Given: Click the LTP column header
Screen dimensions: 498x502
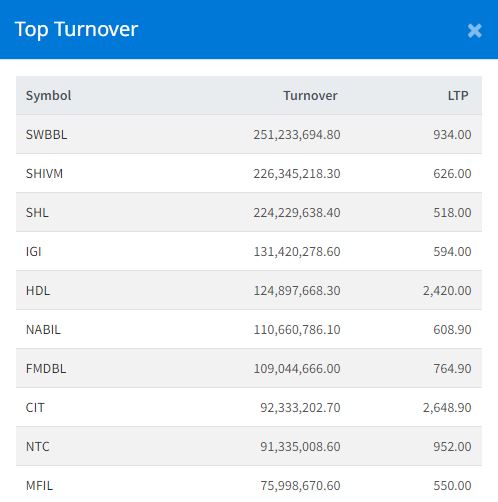Looking at the screenshot, I should (458, 96).
